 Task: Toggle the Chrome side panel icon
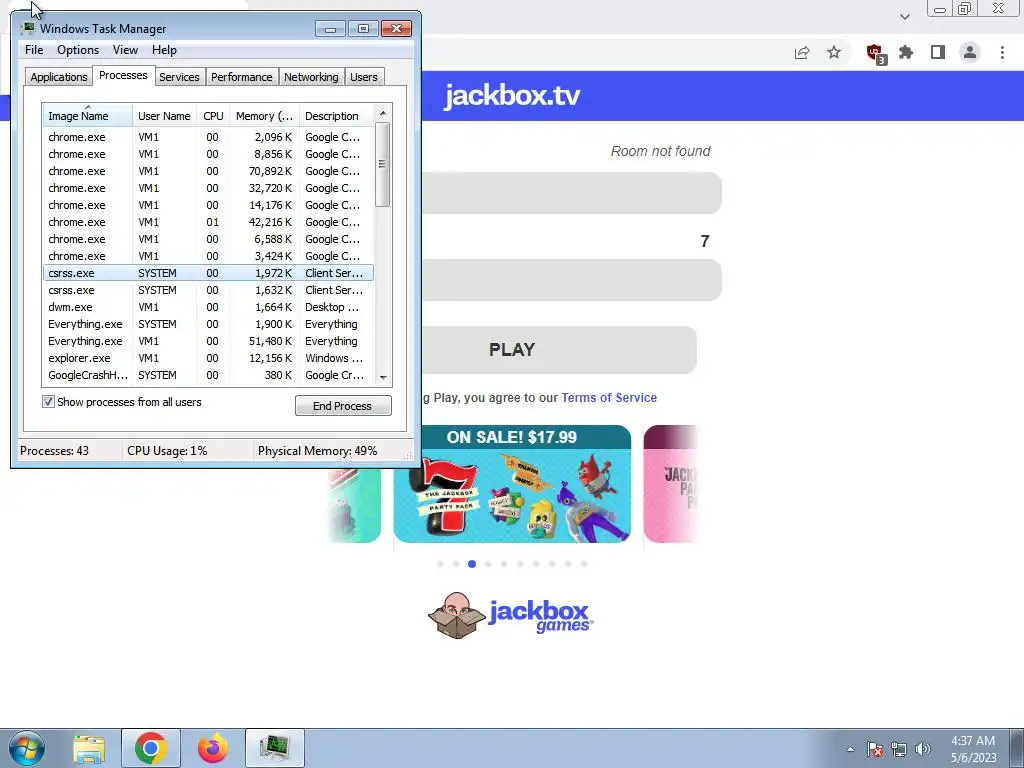coord(938,52)
